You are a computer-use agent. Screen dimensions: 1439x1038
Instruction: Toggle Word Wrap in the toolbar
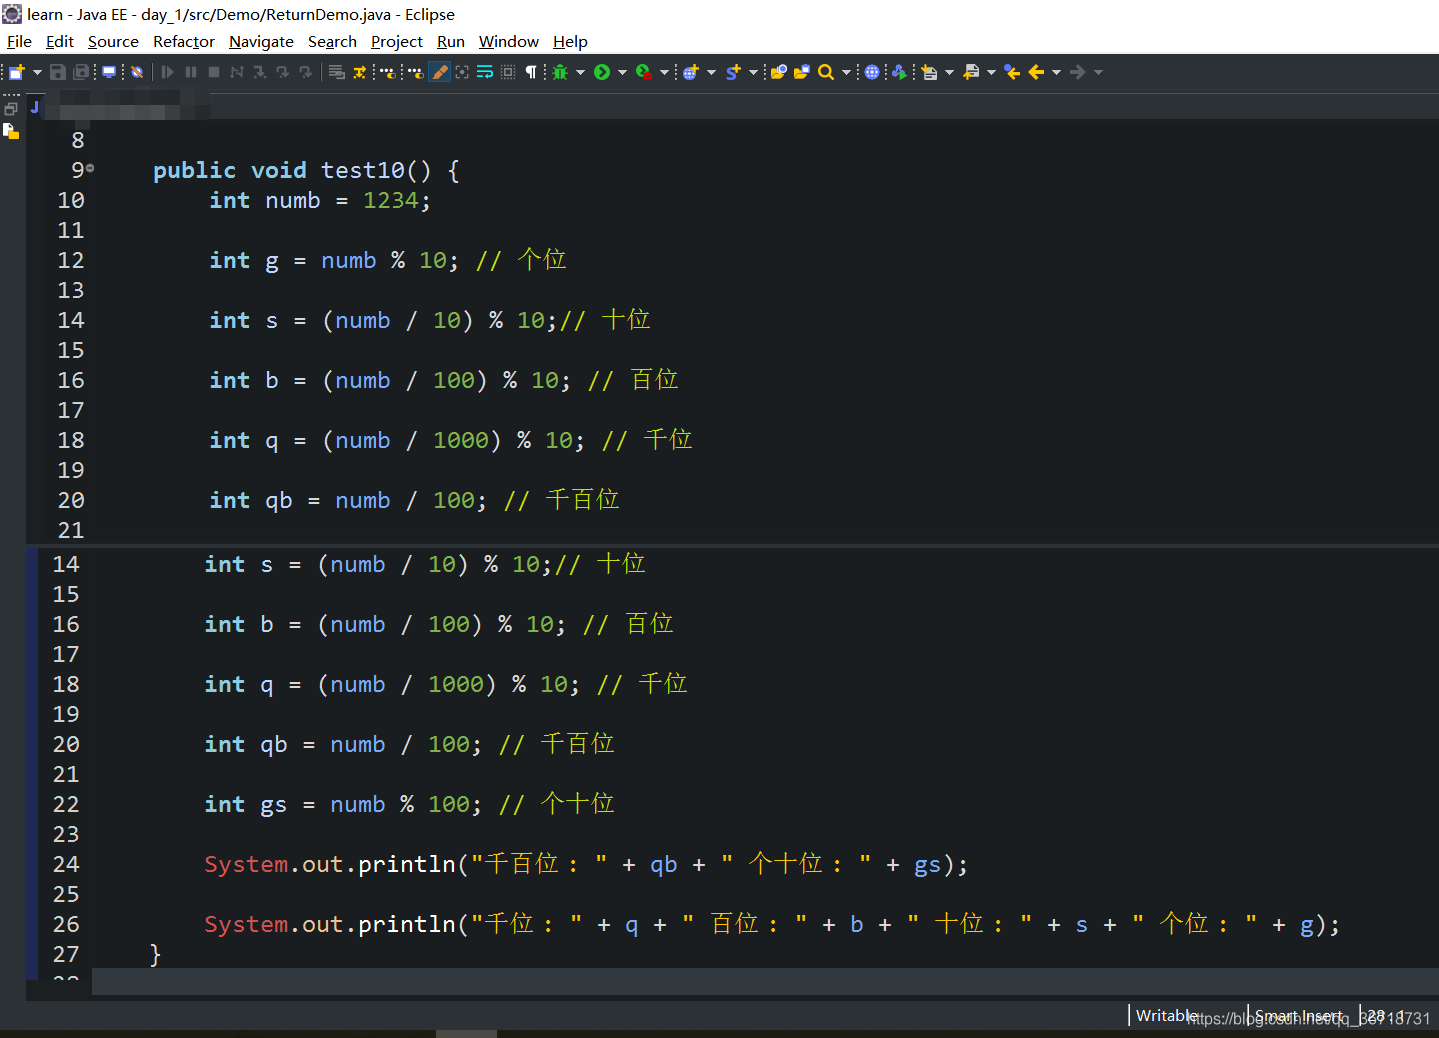coord(485,72)
